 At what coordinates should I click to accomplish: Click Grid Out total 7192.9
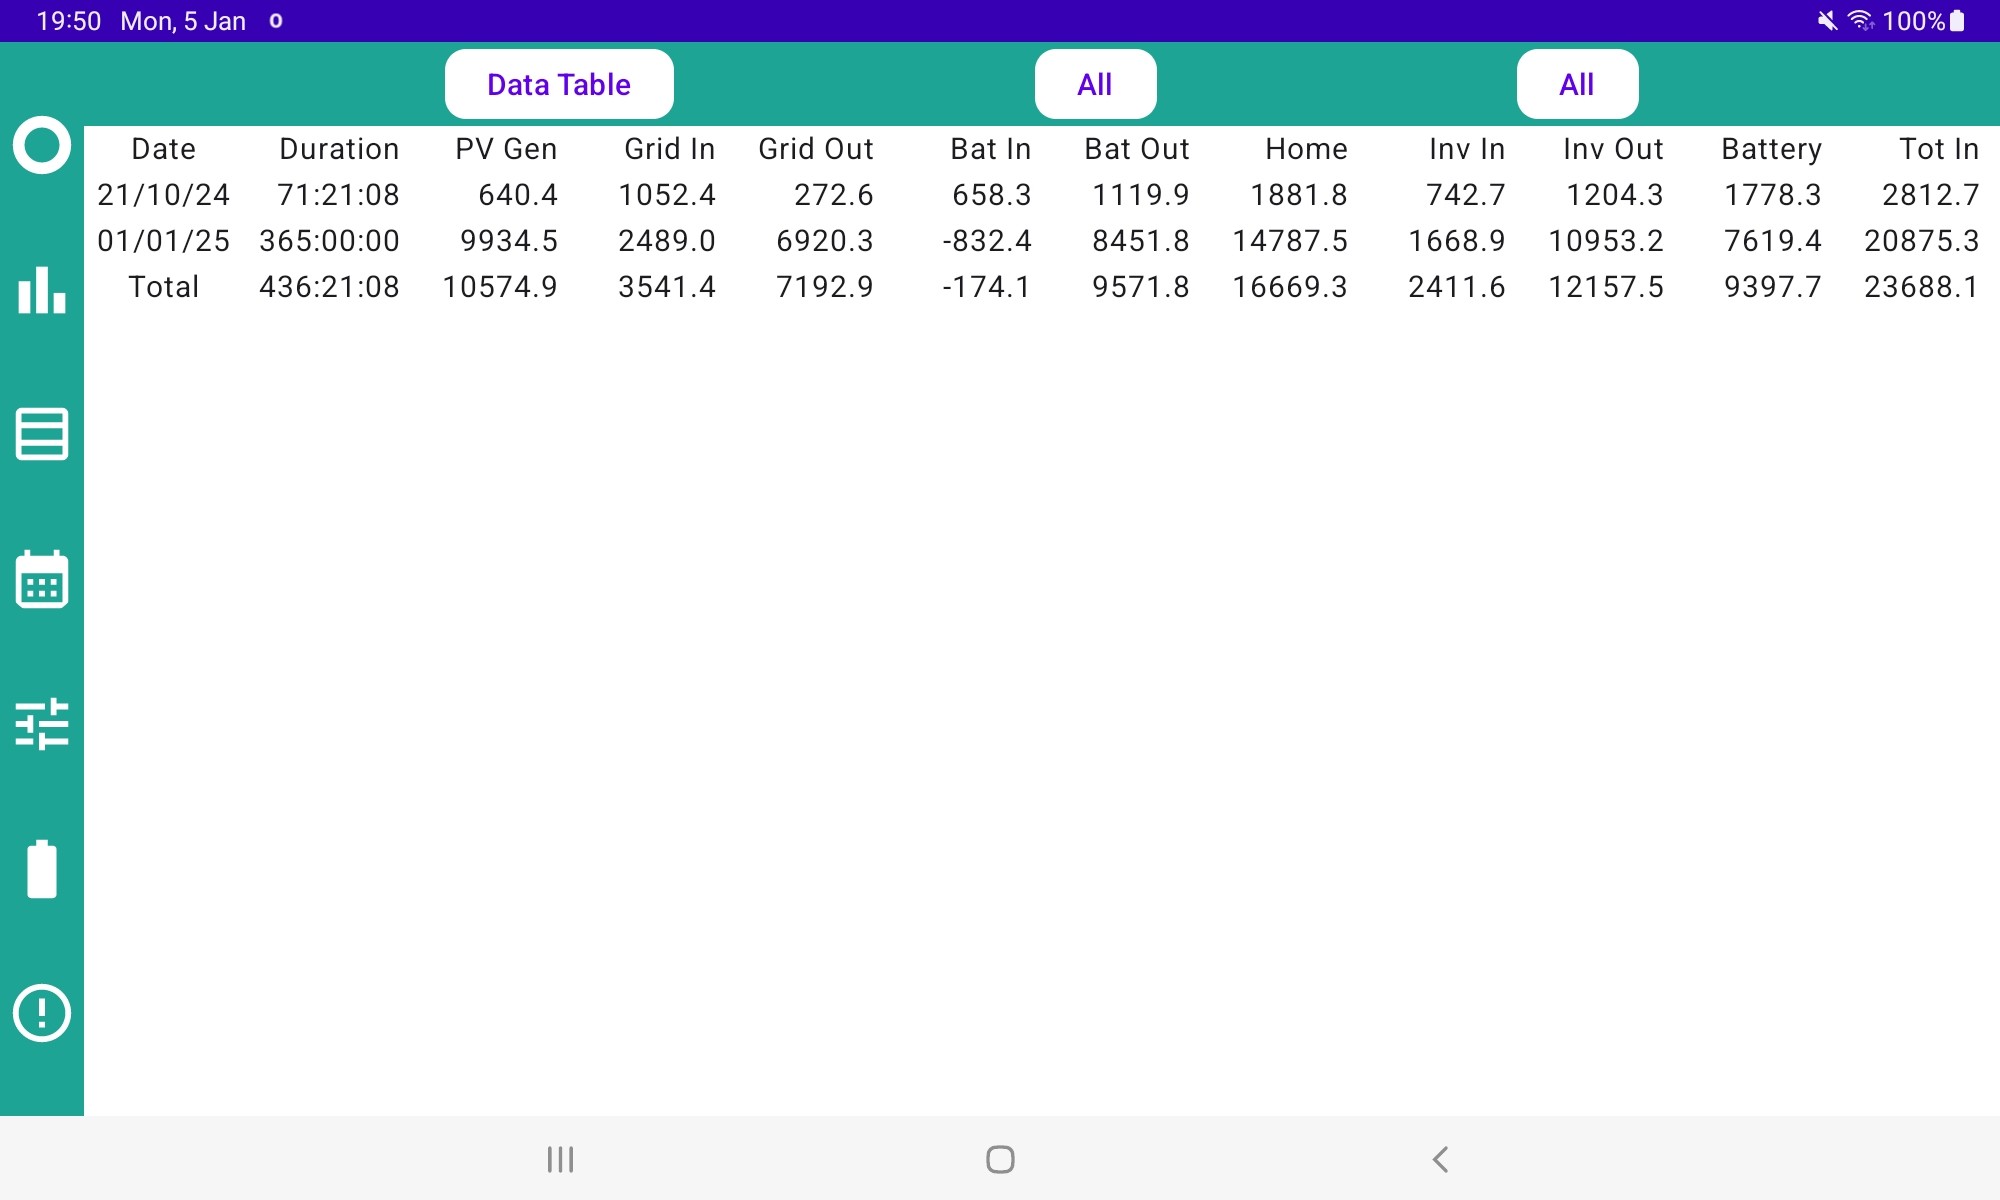click(825, 287)
